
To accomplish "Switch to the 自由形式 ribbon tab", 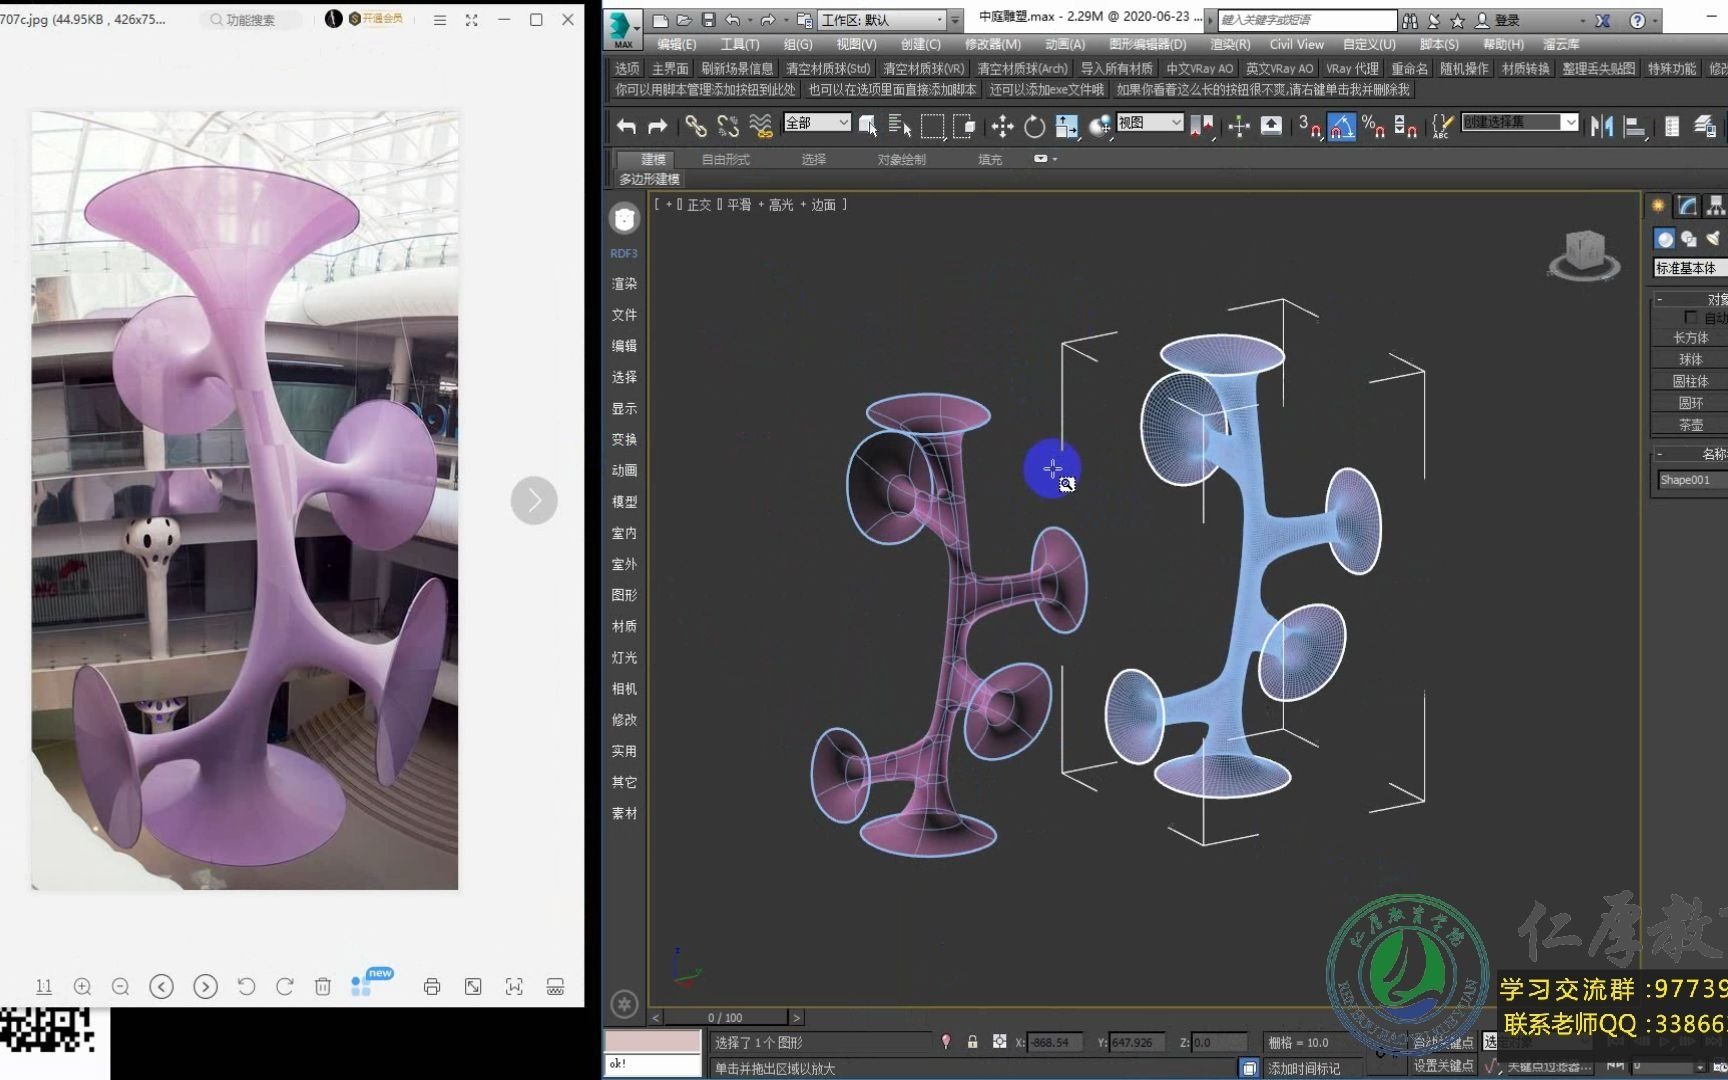I will pos(726,159).
